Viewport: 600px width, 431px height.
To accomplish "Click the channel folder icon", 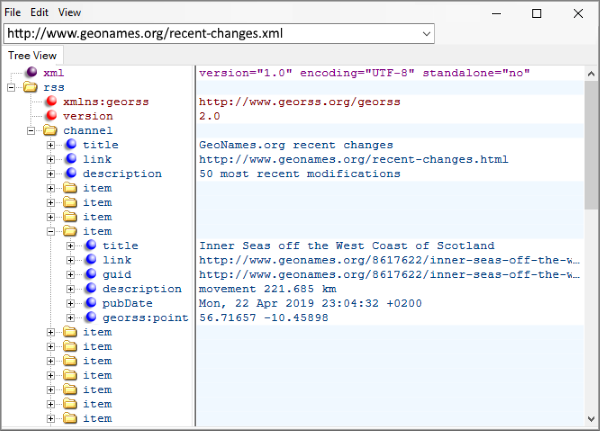I will coord(50,130).
